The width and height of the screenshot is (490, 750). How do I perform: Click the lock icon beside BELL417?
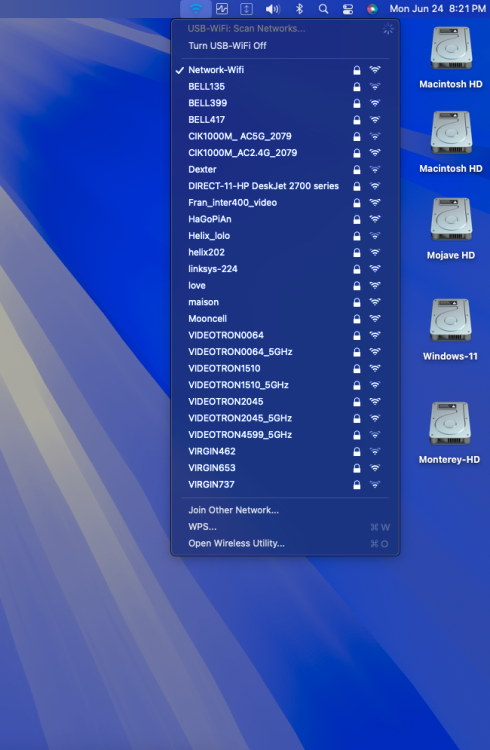click(x=356, y=120)
